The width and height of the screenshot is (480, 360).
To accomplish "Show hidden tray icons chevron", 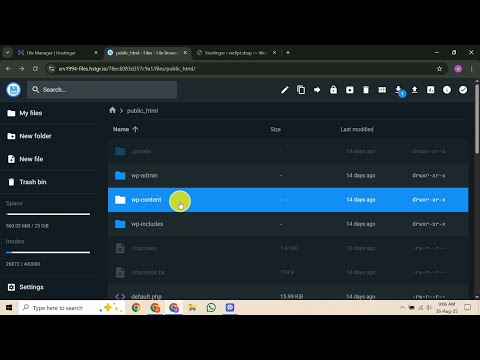I will [x=402, y=307].
